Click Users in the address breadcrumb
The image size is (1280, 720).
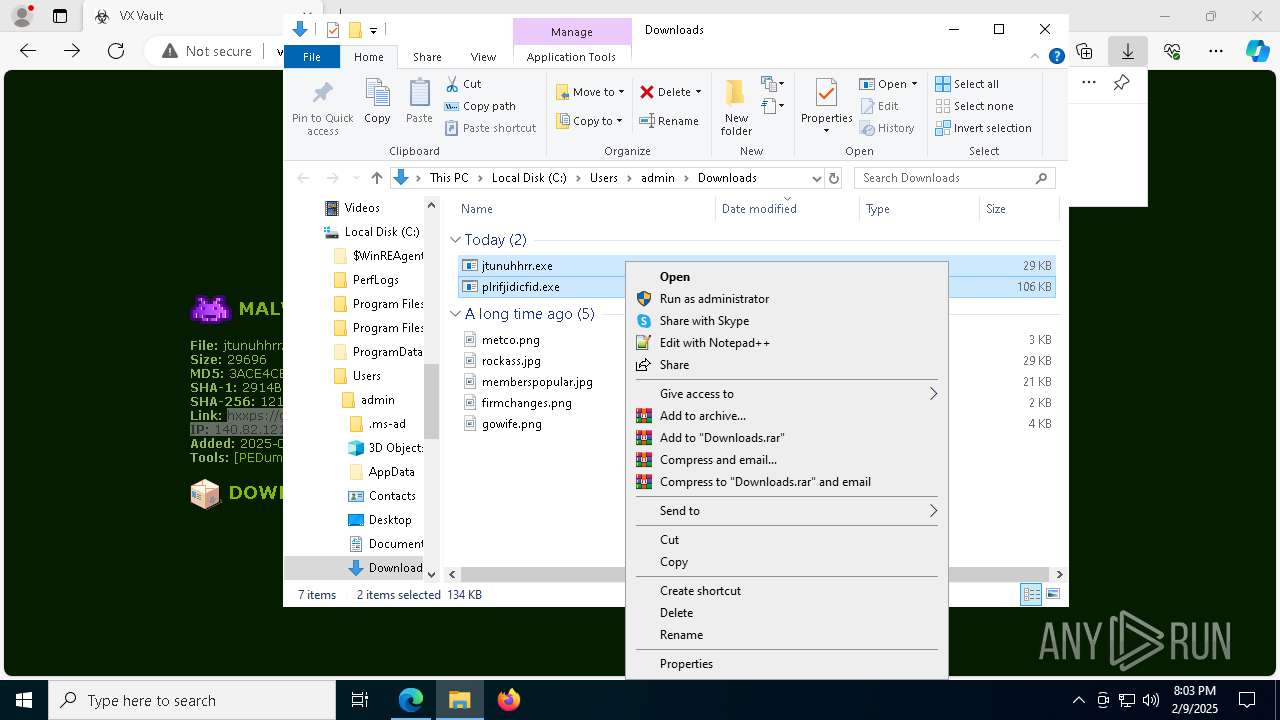(603, 178)
